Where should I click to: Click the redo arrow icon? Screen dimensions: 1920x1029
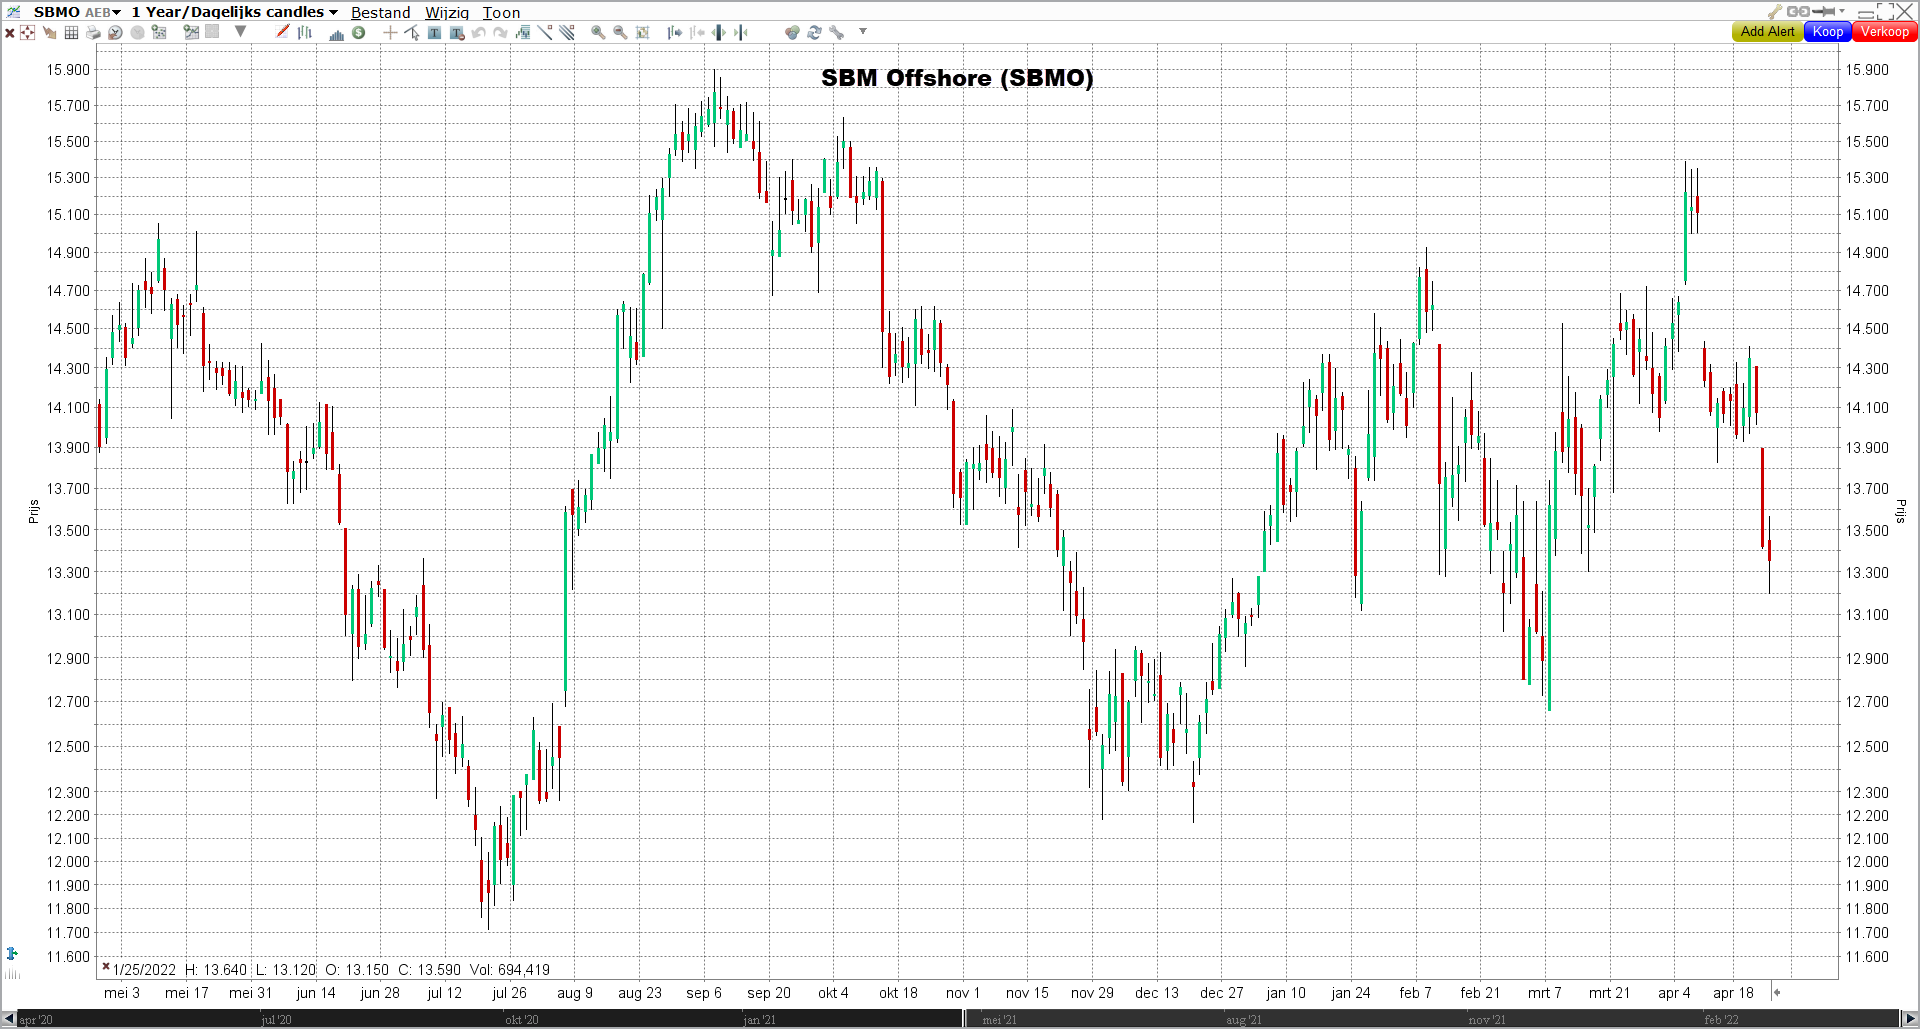coord(500,33)
